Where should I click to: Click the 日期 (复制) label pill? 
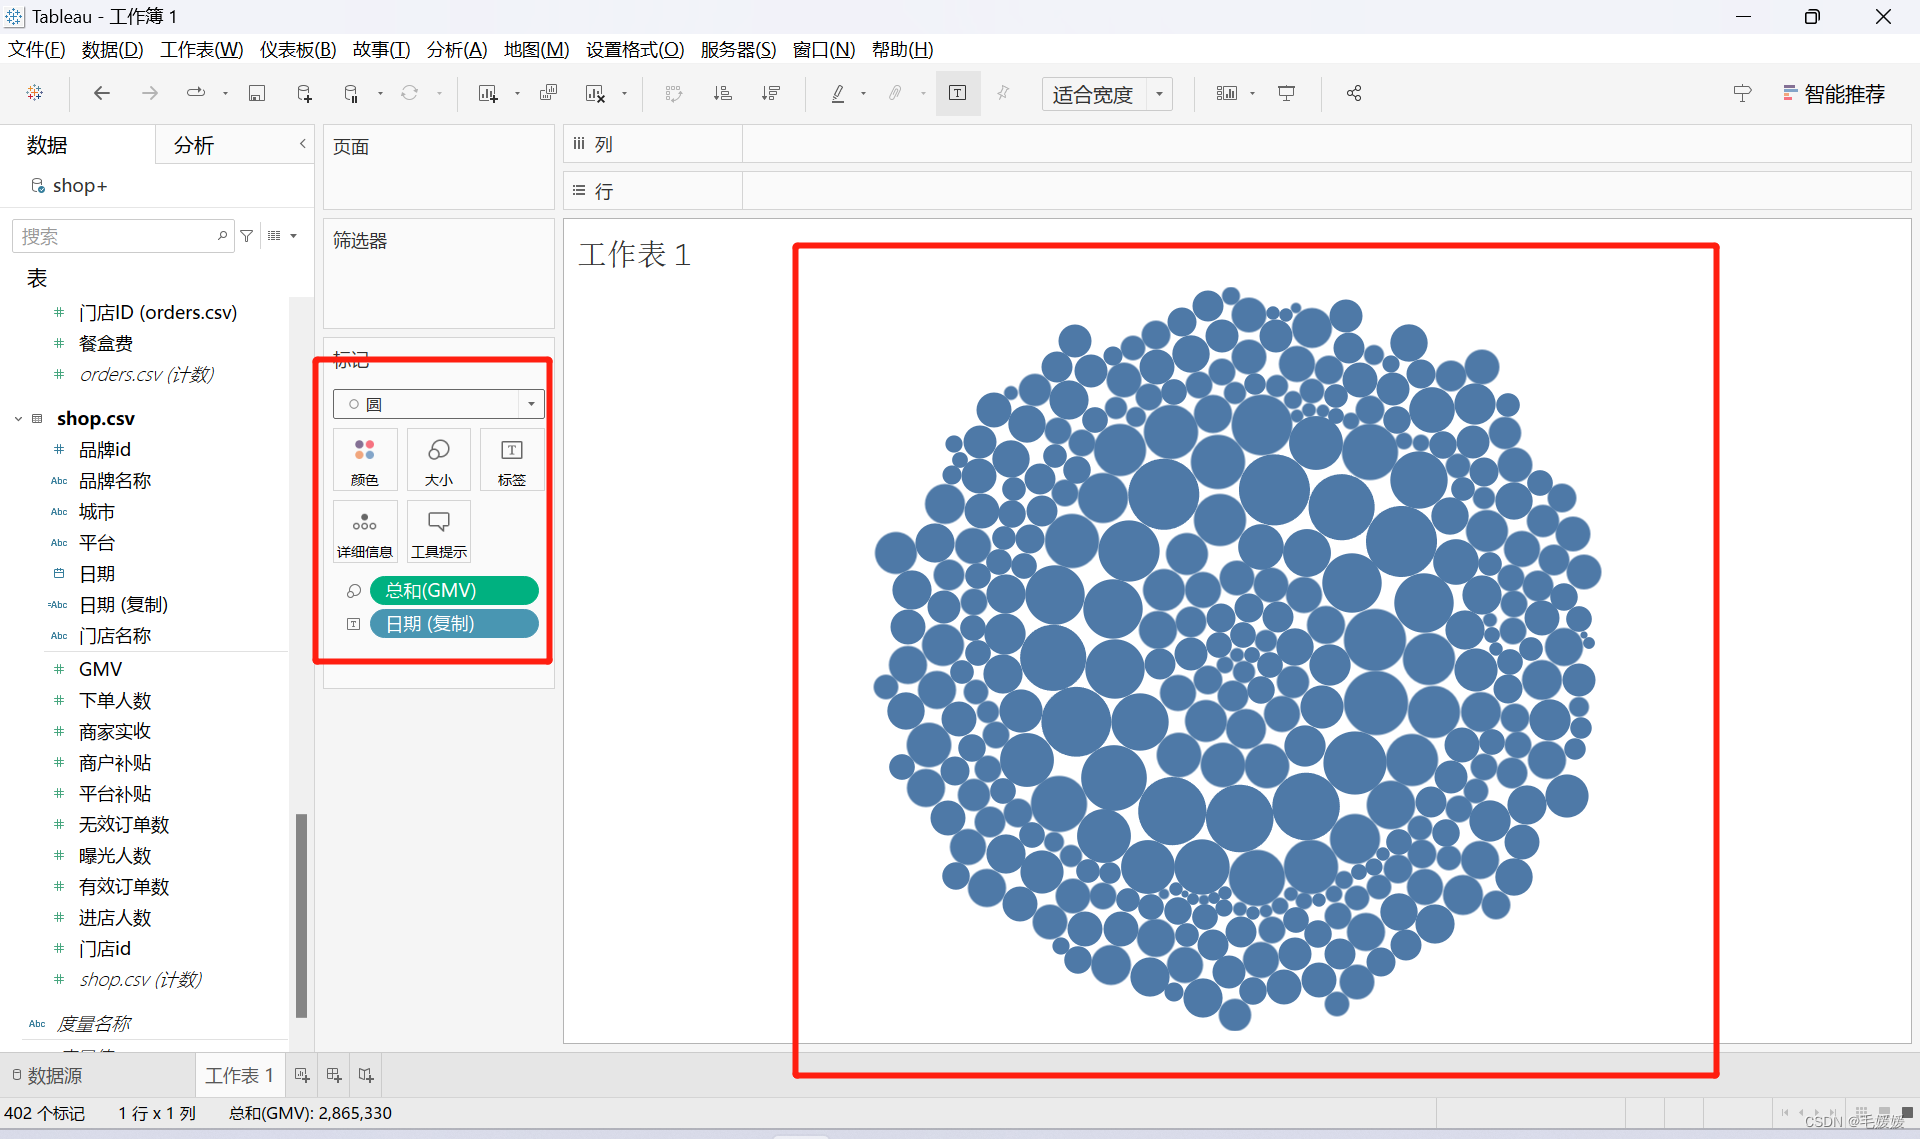pos(454,624)
